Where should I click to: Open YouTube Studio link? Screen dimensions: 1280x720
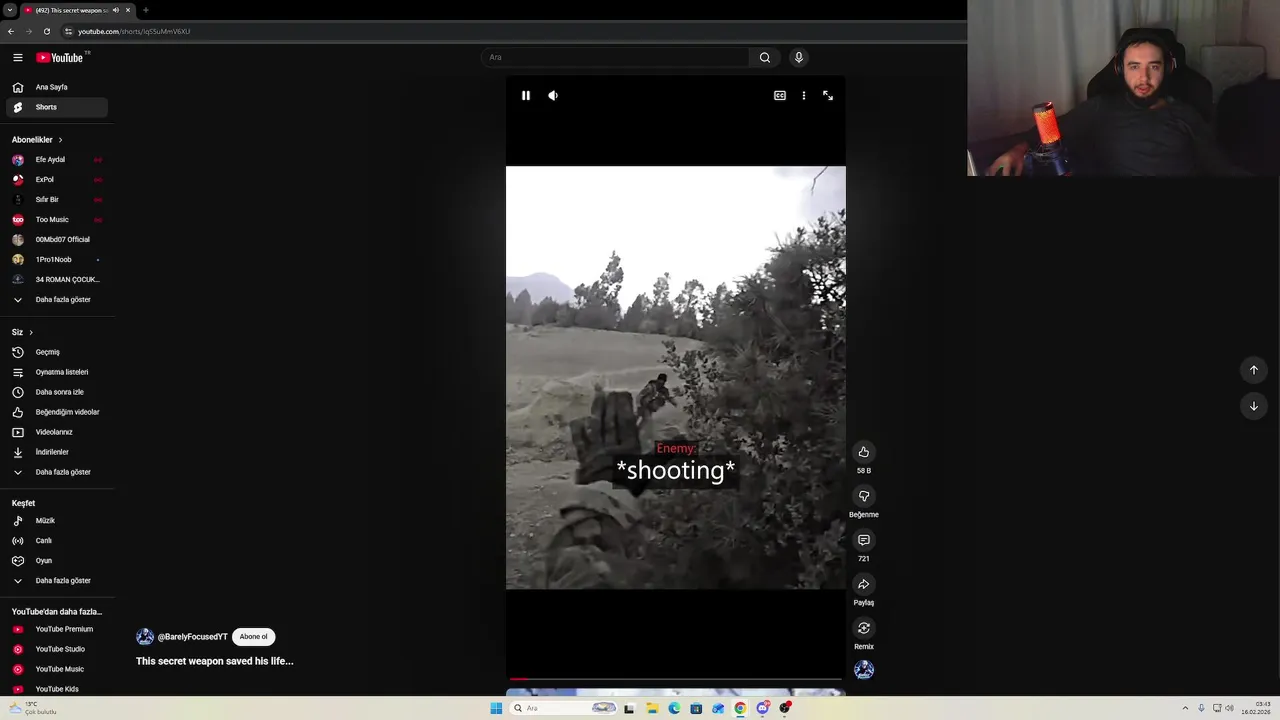tap(57, 649)
